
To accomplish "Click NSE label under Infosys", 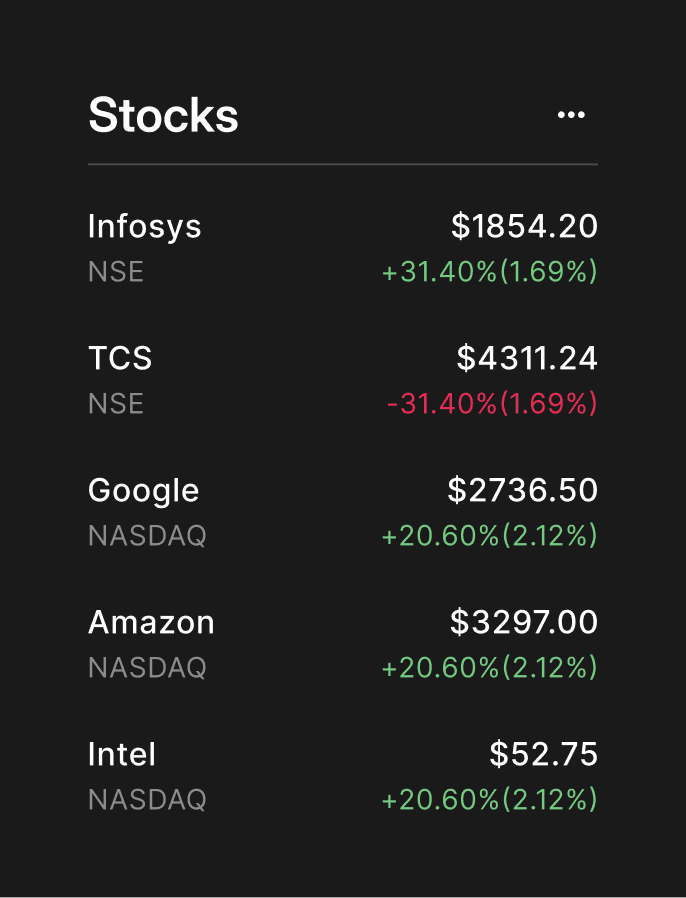I will [x=116, y=271].
